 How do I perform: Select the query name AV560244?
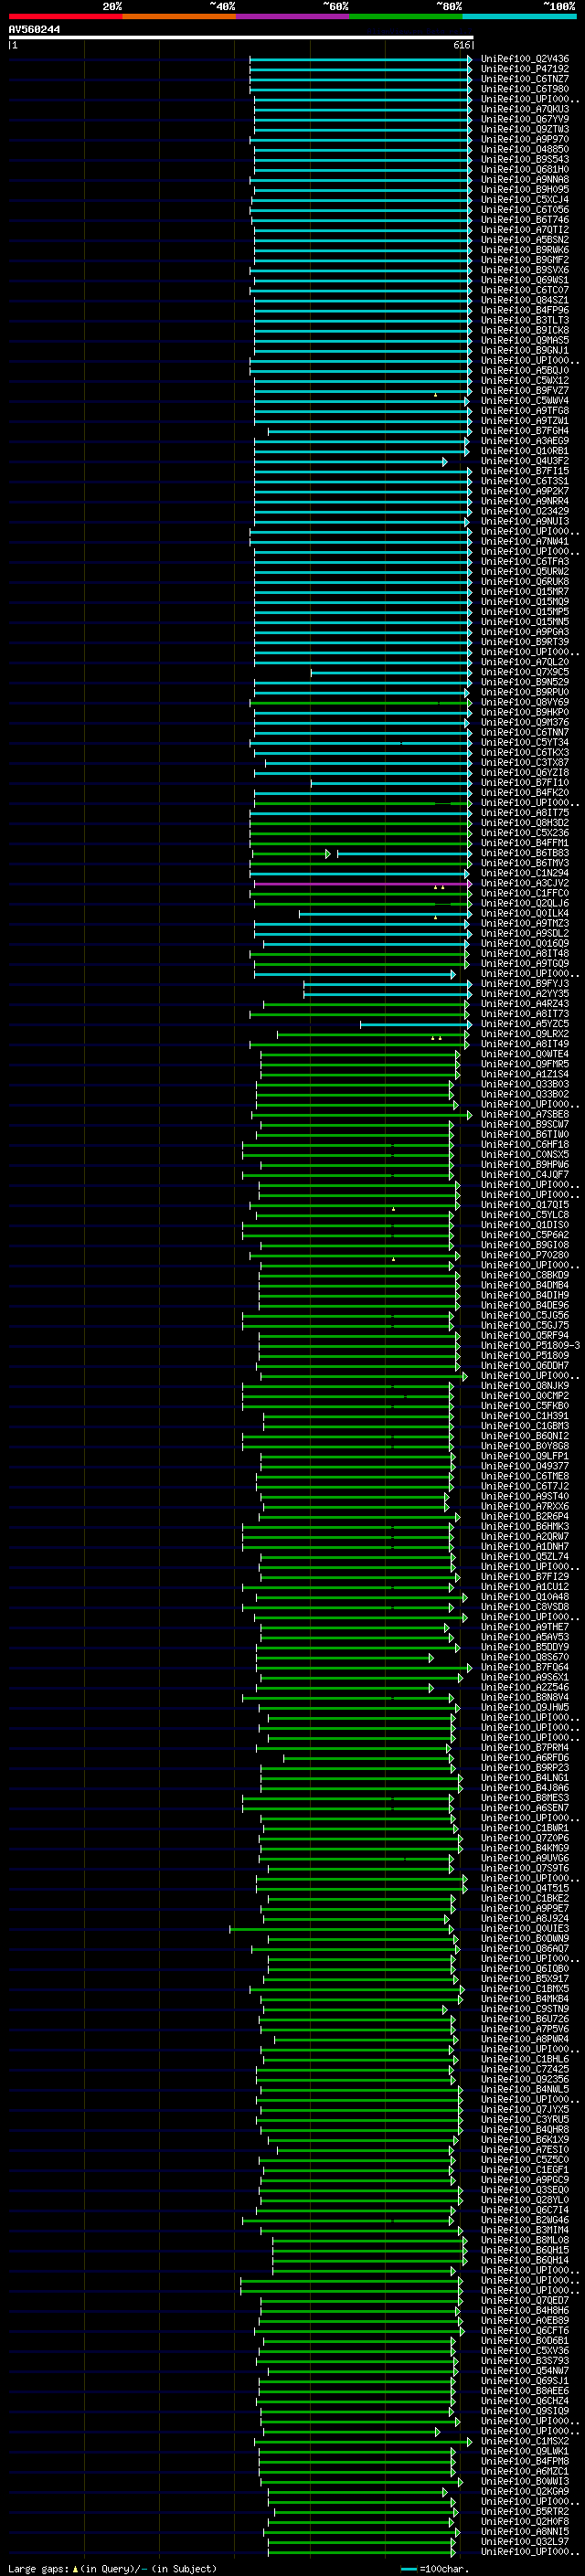coord(34,30)
